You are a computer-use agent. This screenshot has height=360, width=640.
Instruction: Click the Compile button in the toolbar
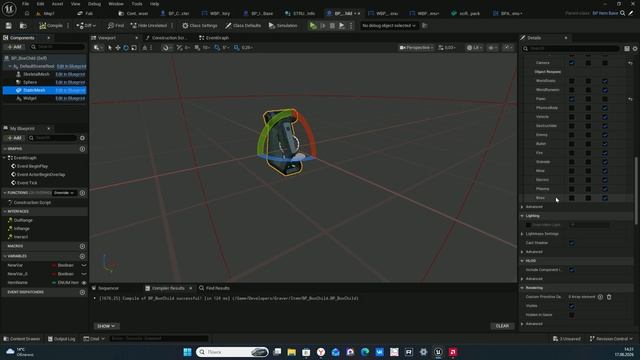[51, 25]
